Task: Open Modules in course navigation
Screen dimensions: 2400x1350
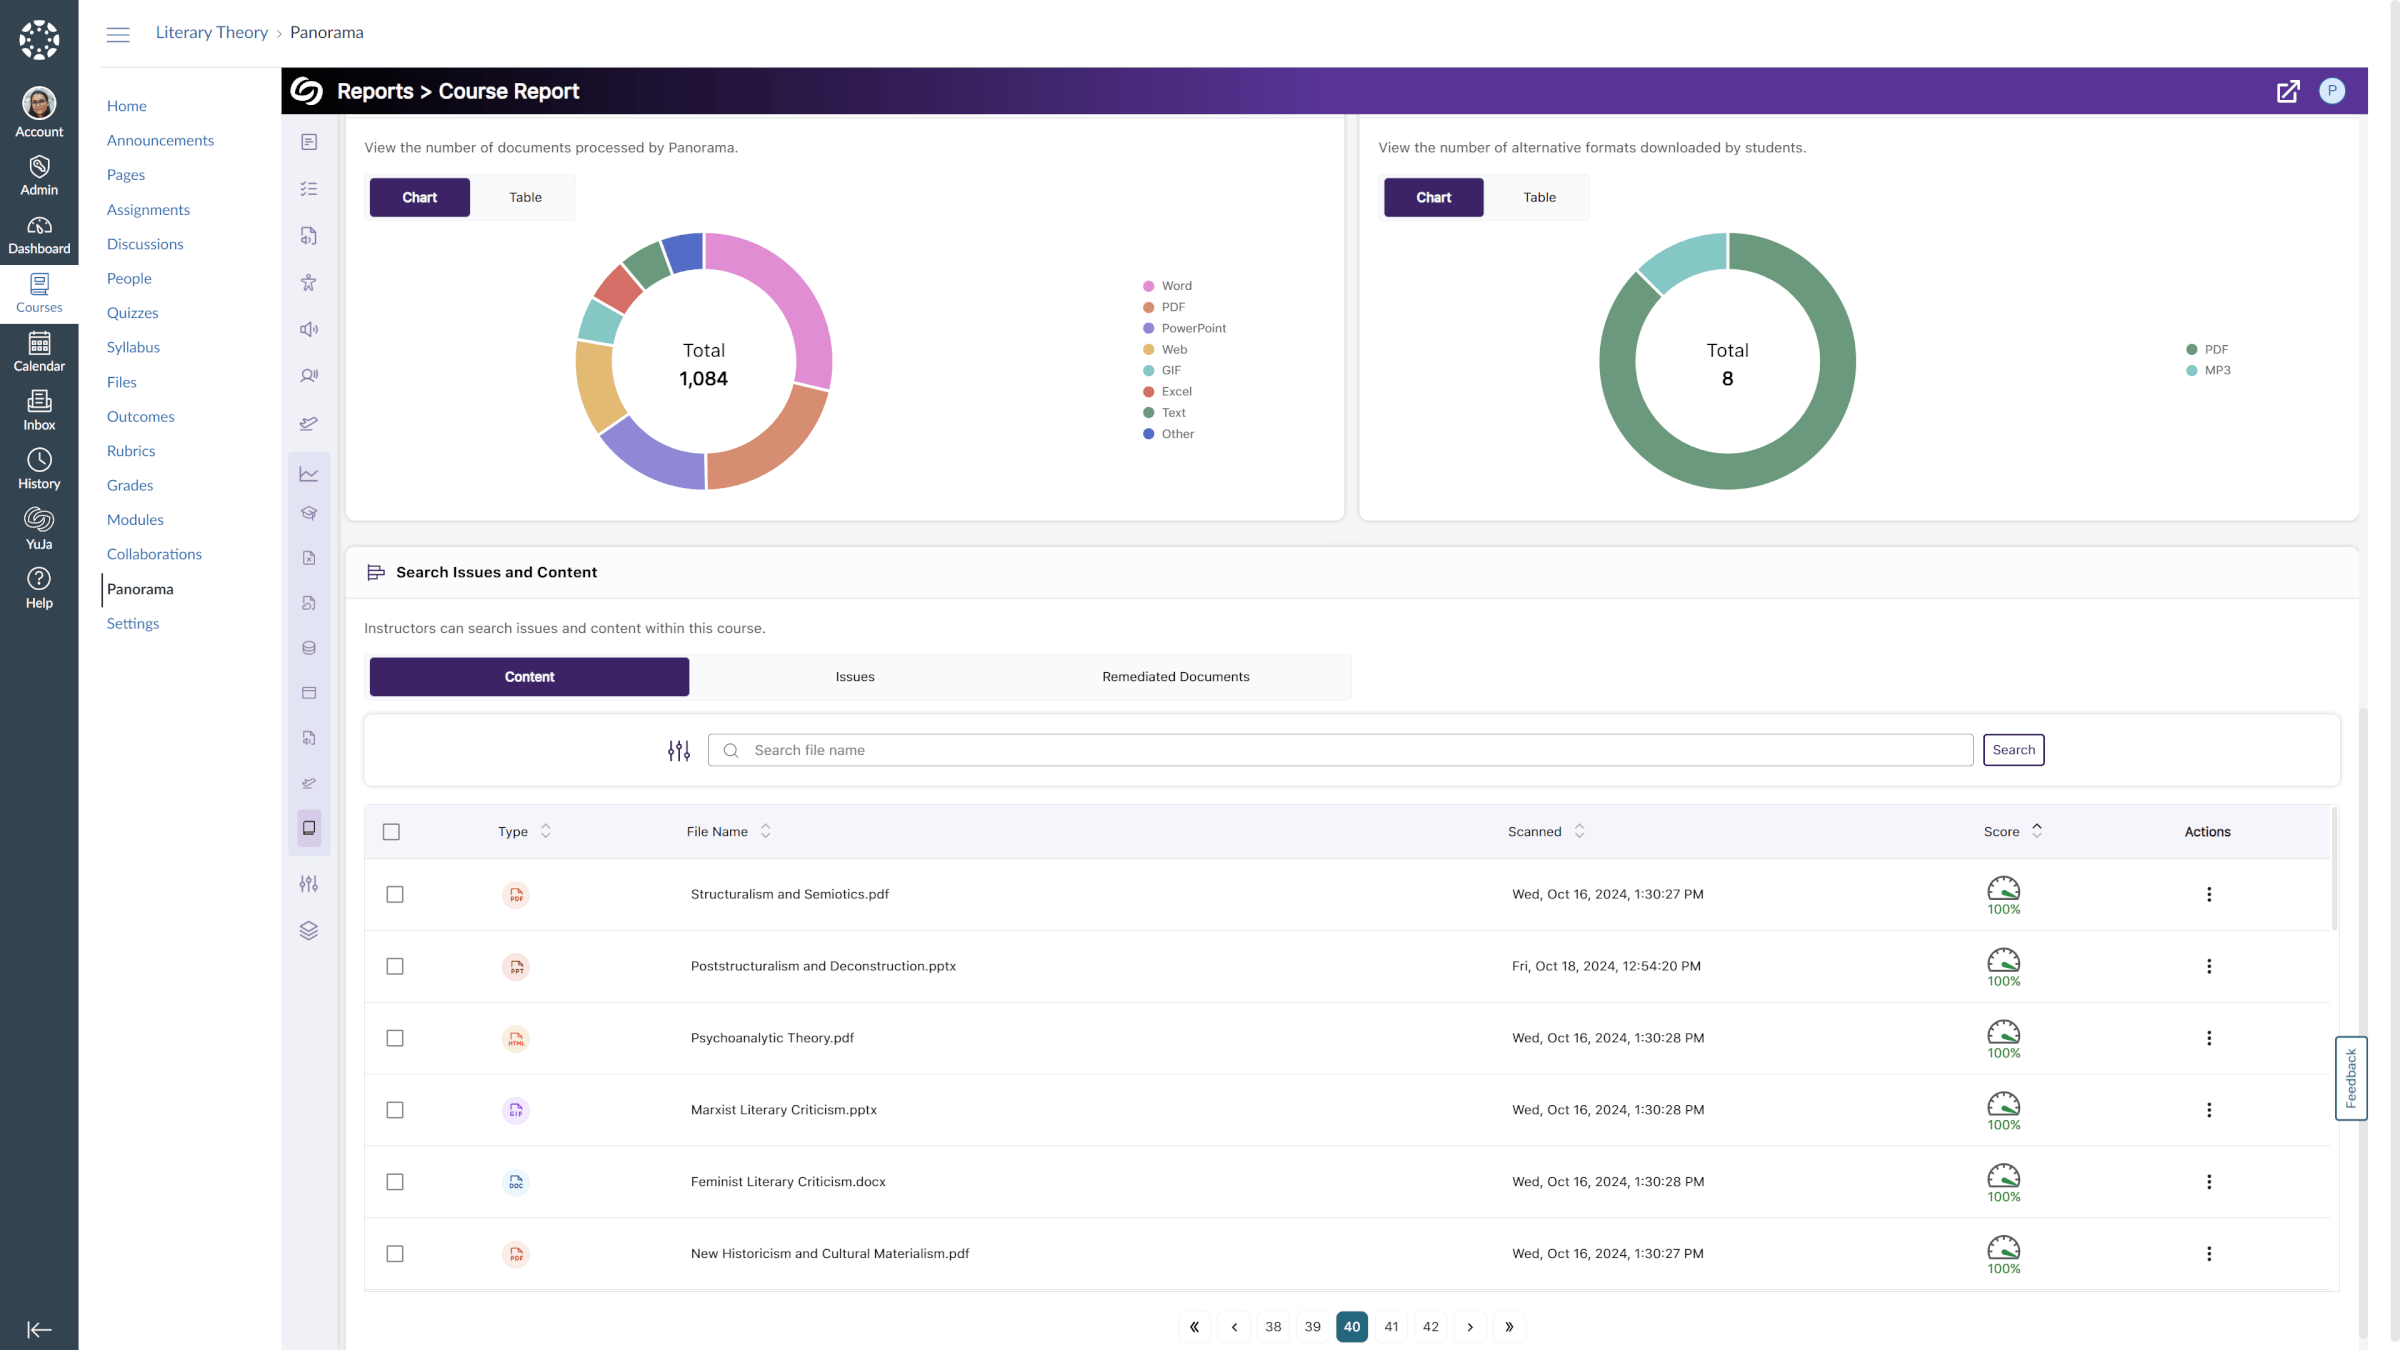Action: (135, 520)
